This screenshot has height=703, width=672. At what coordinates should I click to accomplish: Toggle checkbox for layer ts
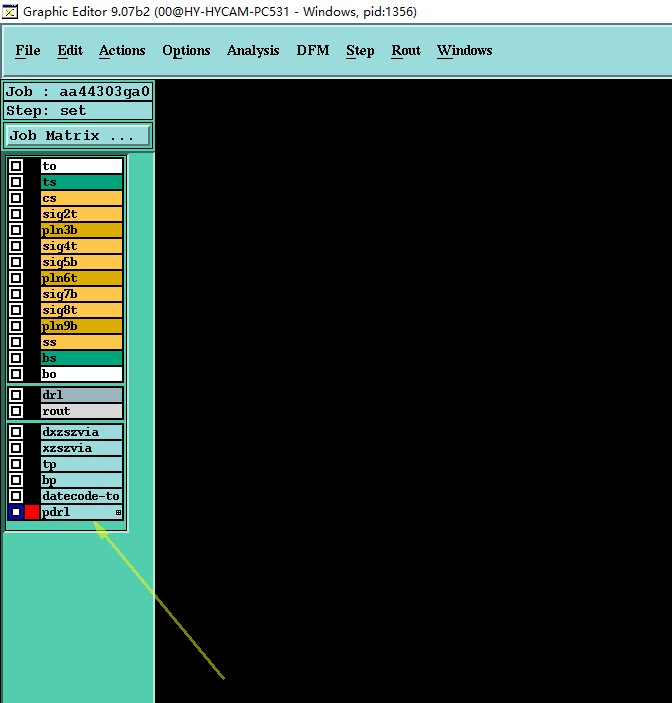tap(16, 182)
